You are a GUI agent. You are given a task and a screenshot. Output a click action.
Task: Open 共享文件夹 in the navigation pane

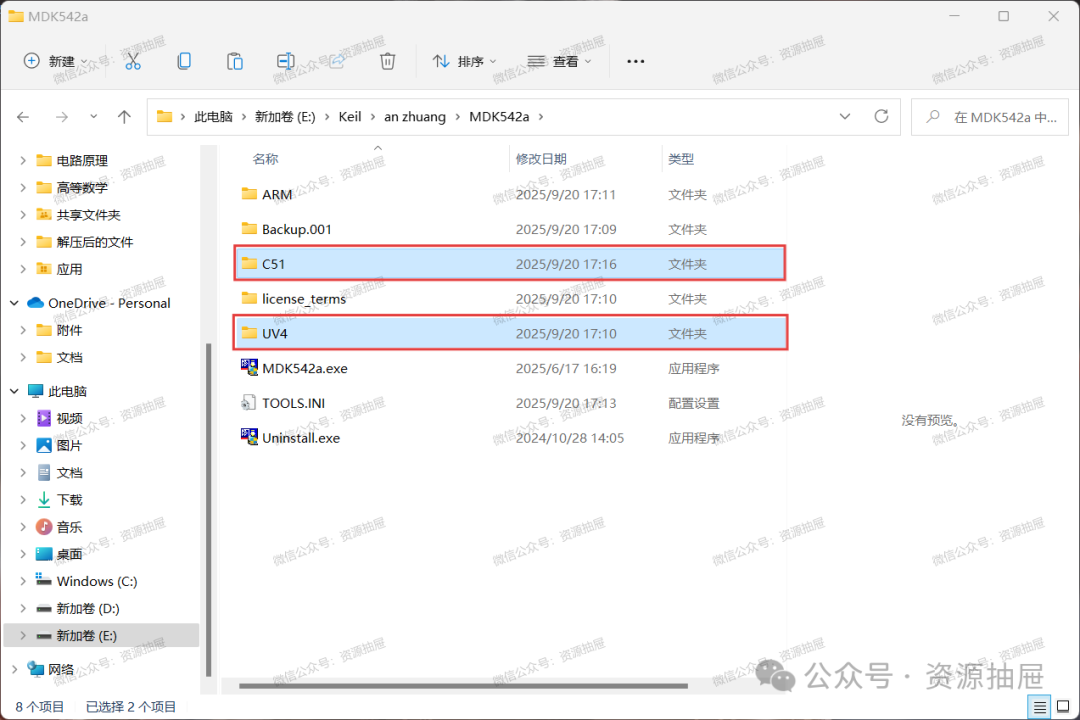coord(88,215)
